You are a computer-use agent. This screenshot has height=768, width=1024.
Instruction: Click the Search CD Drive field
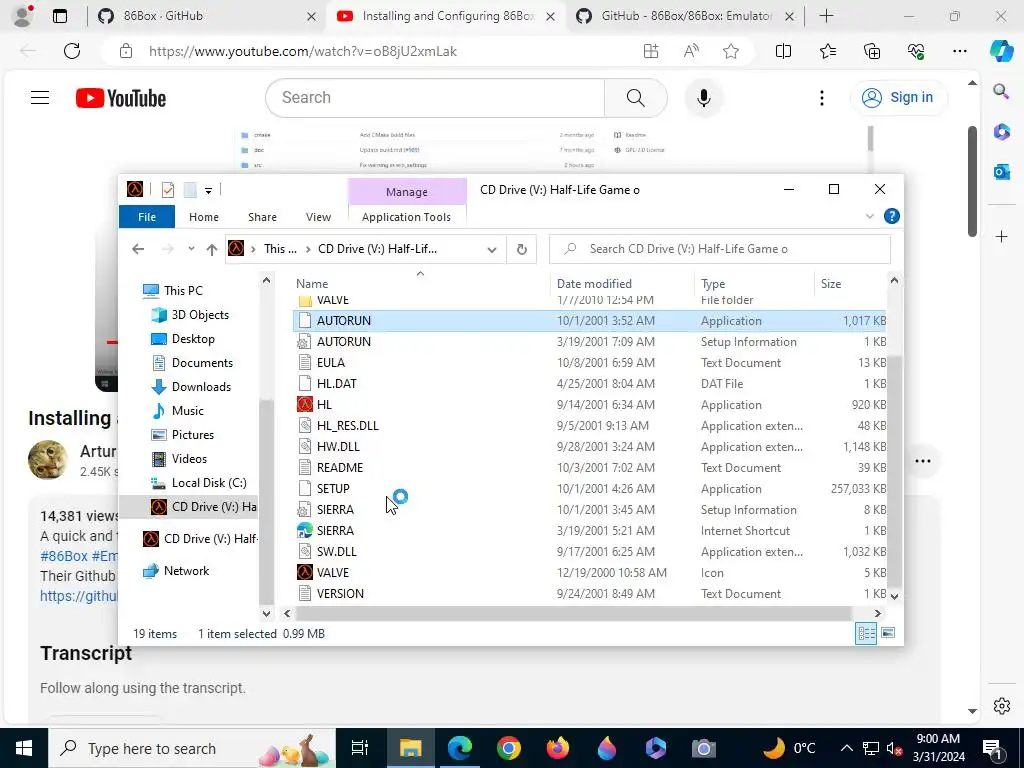pos(720,249)
